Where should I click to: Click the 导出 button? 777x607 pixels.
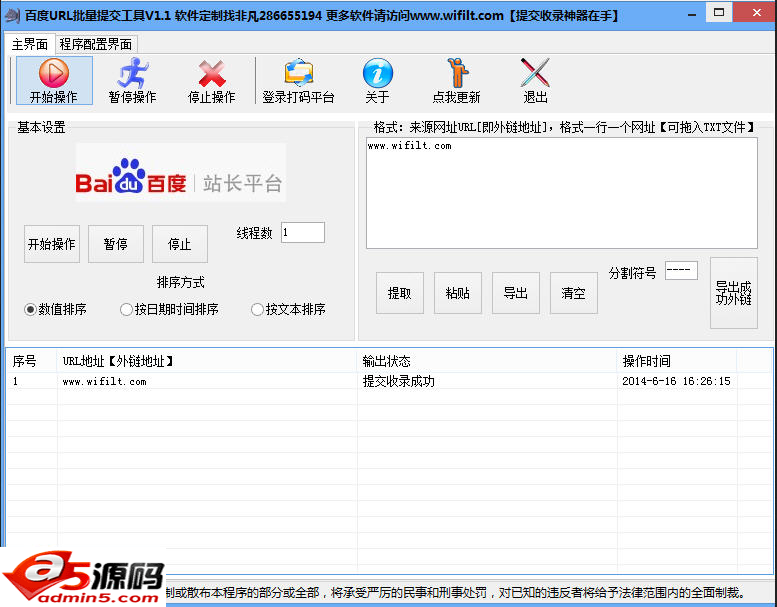tap(515, 293)
